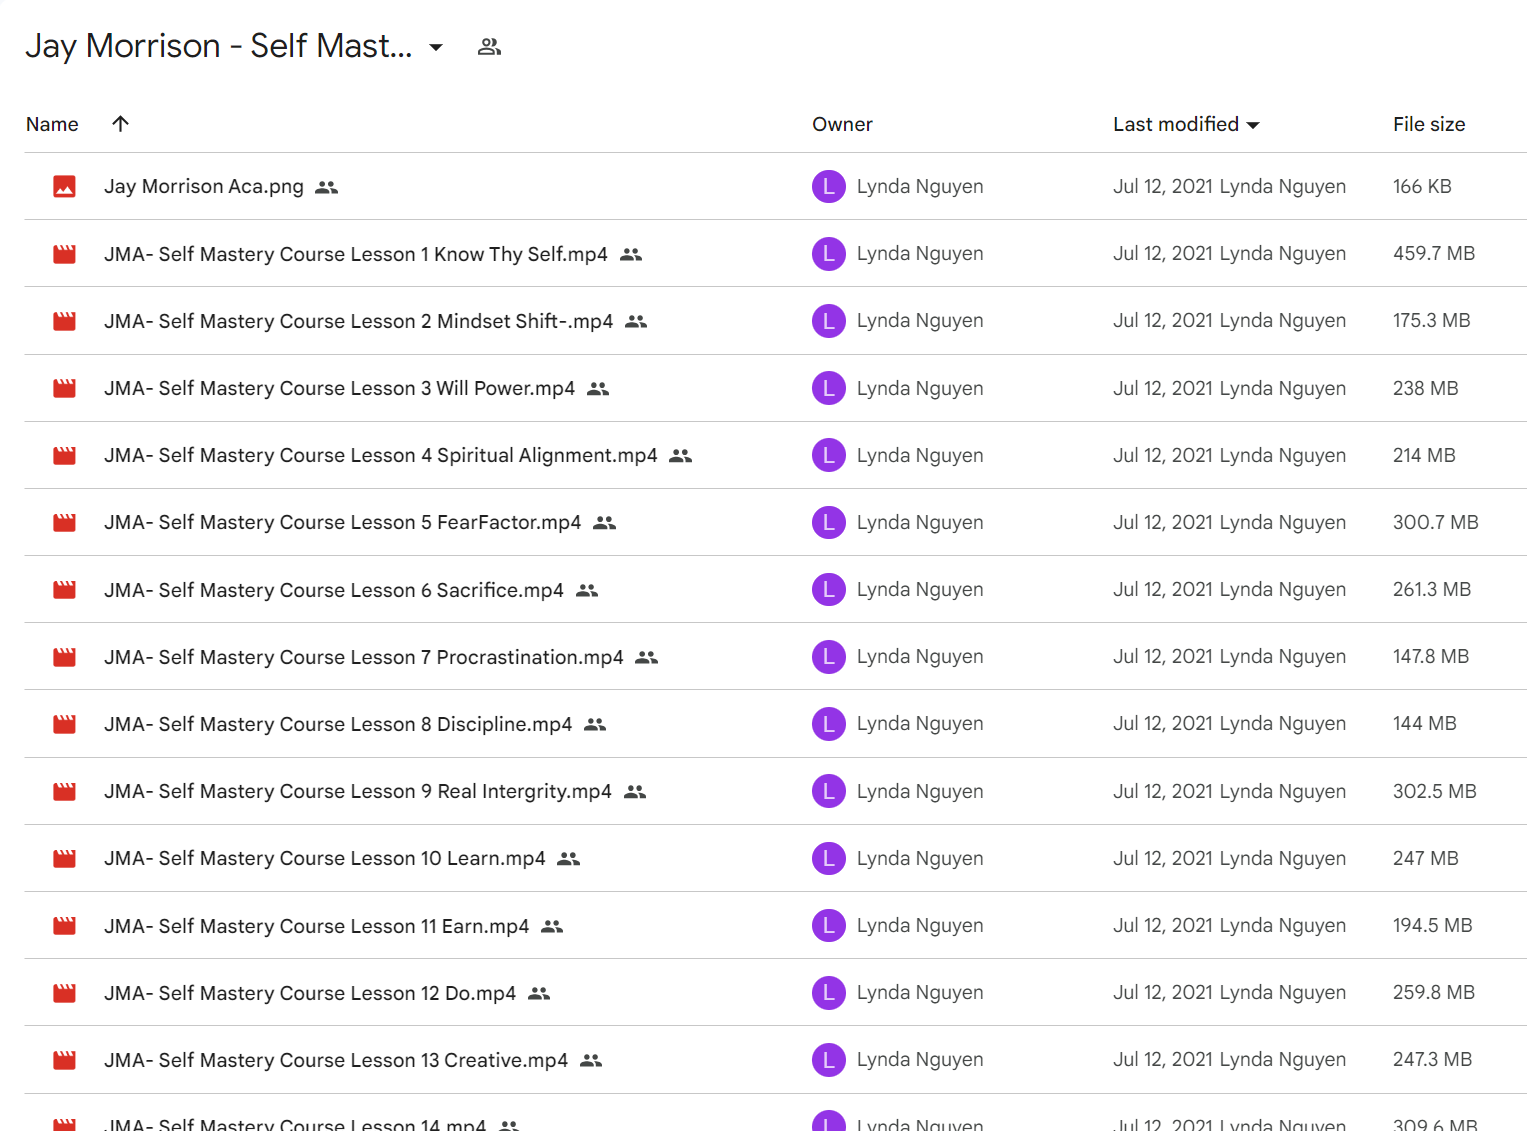This screenshot has width=1527, height=1131.
Task: Select Lesson 7 Procrastination.mp4 file name
Action: pyautogui.click(x=364, y=657)
